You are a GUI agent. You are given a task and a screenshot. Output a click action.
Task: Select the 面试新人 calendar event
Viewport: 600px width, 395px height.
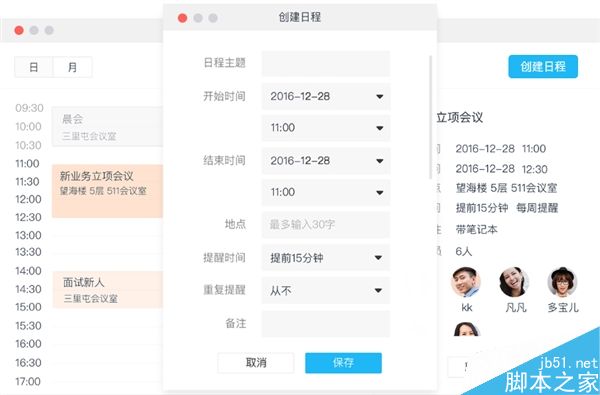point(108,289)
